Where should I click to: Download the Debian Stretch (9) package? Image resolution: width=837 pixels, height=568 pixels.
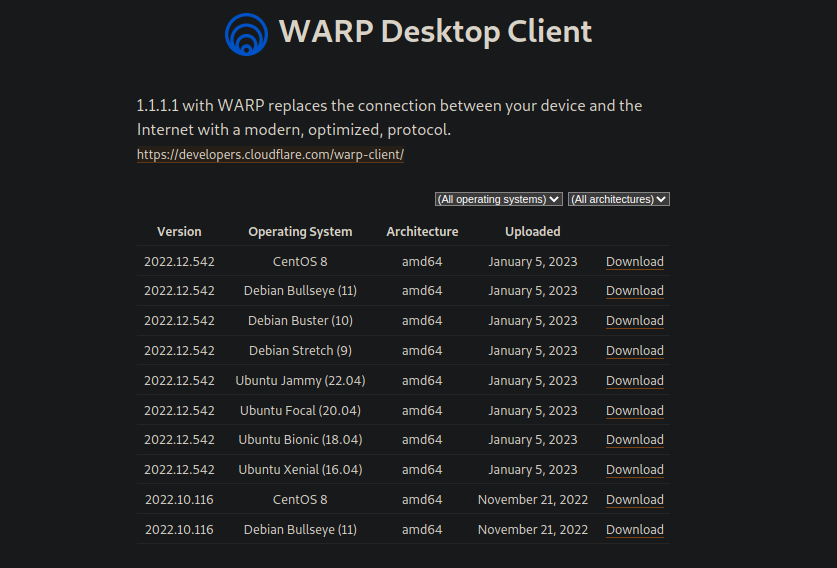point(635,350)
